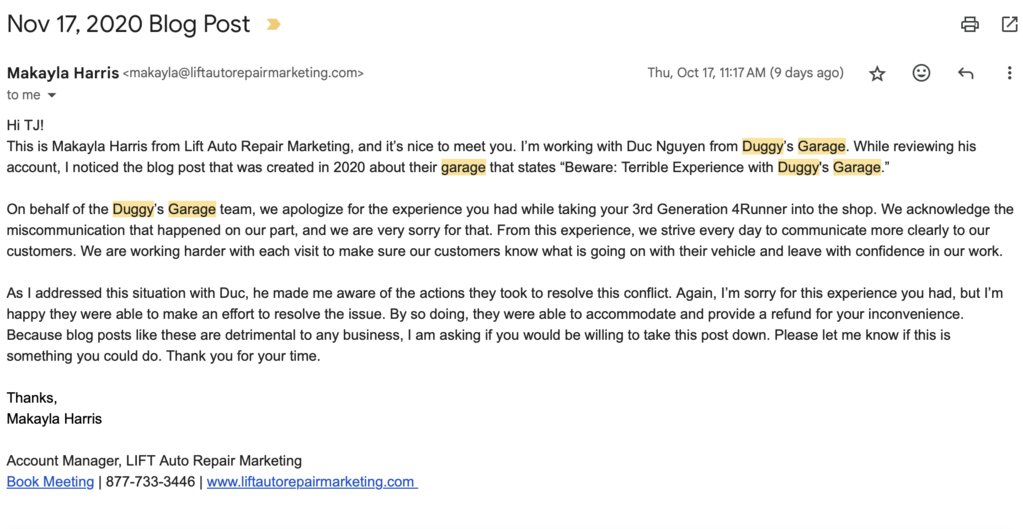Open the Book Meeting link

pos(50,482)
